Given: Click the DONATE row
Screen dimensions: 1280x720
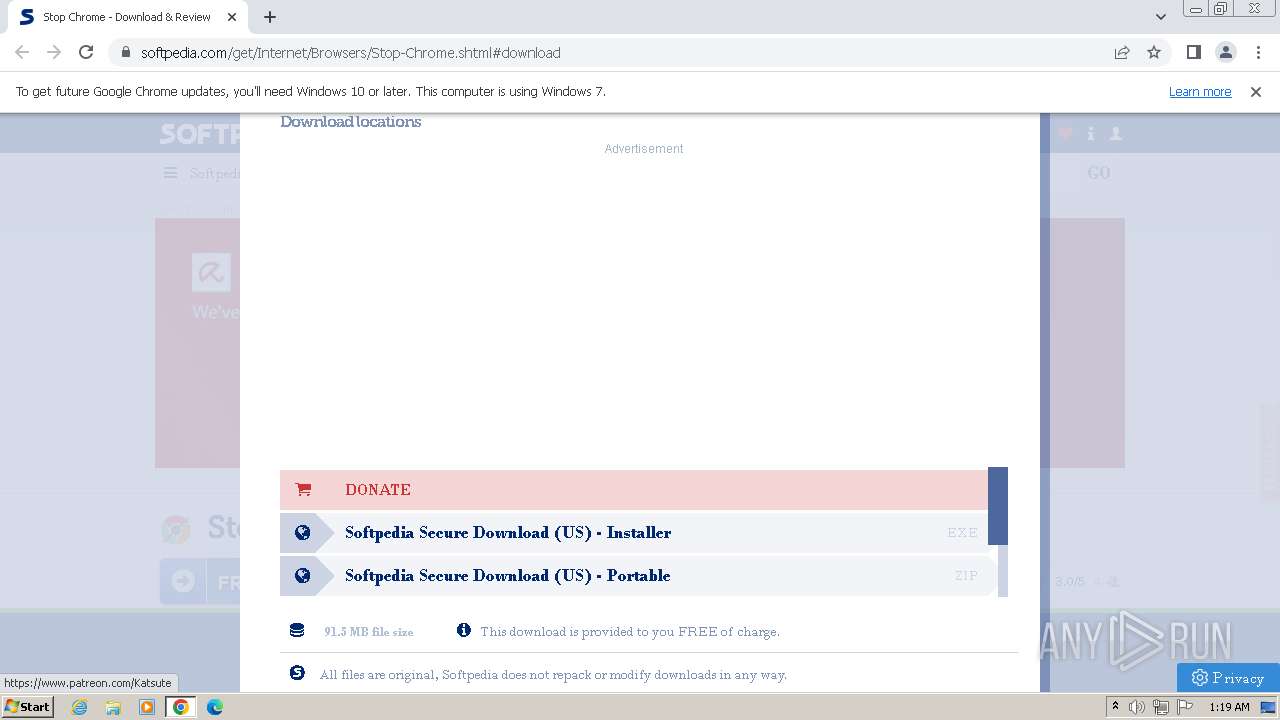Looking at the screenshot, I should coord(634,489).
